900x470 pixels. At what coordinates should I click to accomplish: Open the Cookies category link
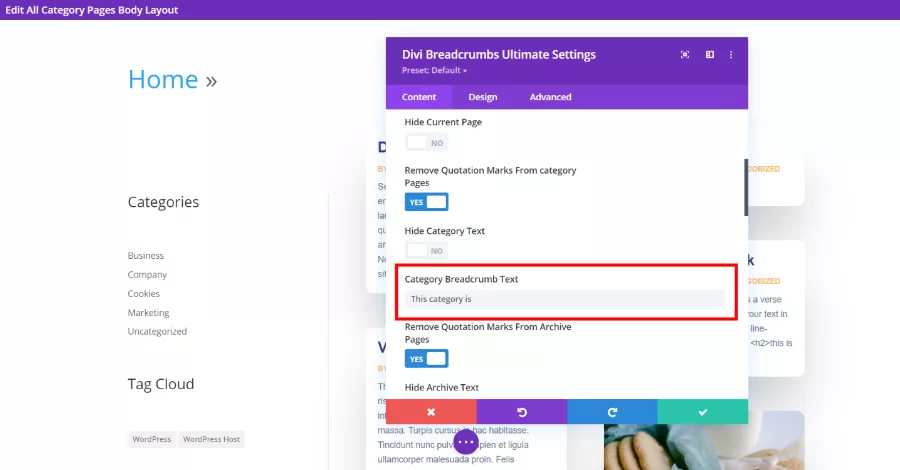pos(143,293)
